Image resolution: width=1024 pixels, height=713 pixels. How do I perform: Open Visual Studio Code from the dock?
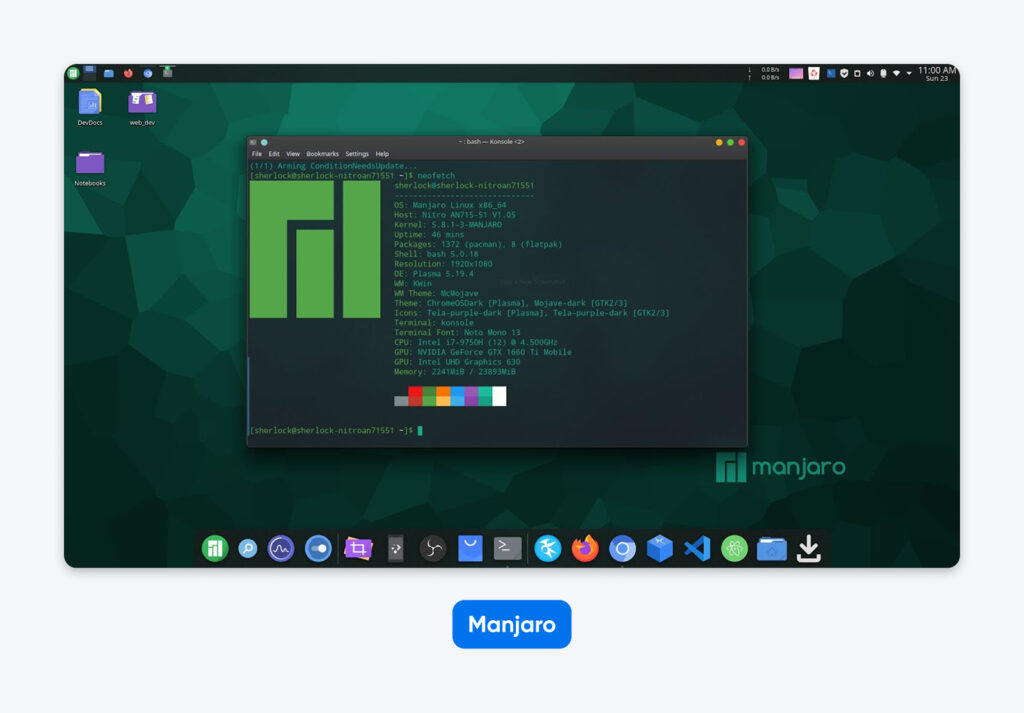pyautogui.click(x=696, y=548)
